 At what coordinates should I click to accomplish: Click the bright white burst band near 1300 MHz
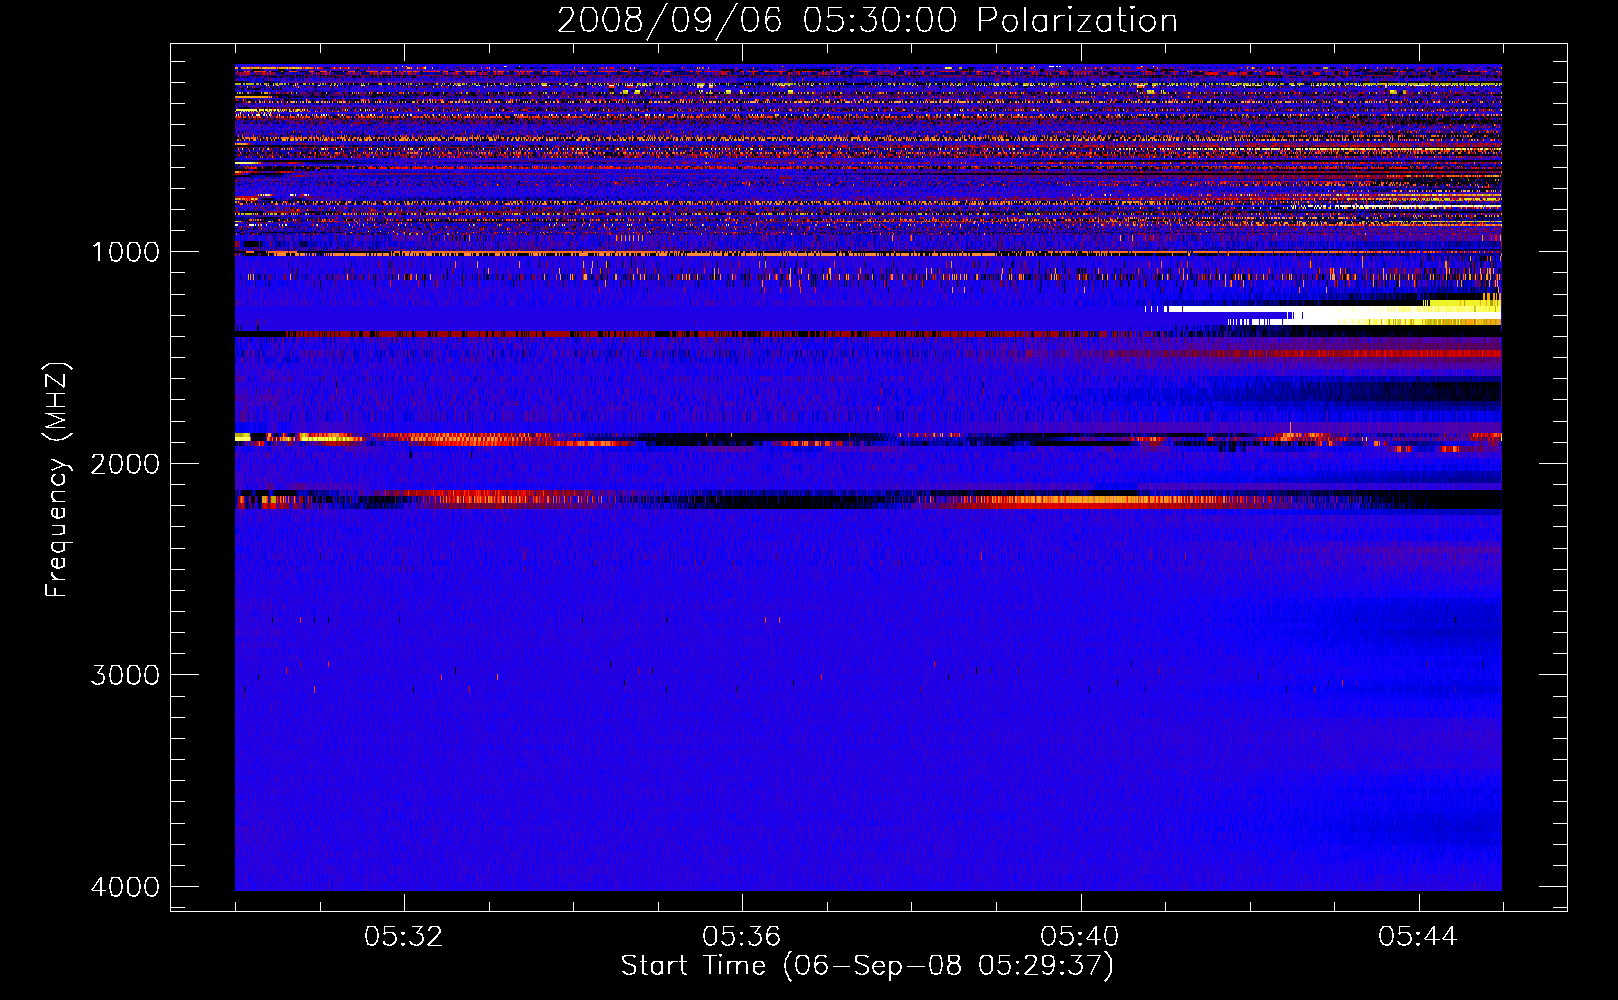(1322, 315)
